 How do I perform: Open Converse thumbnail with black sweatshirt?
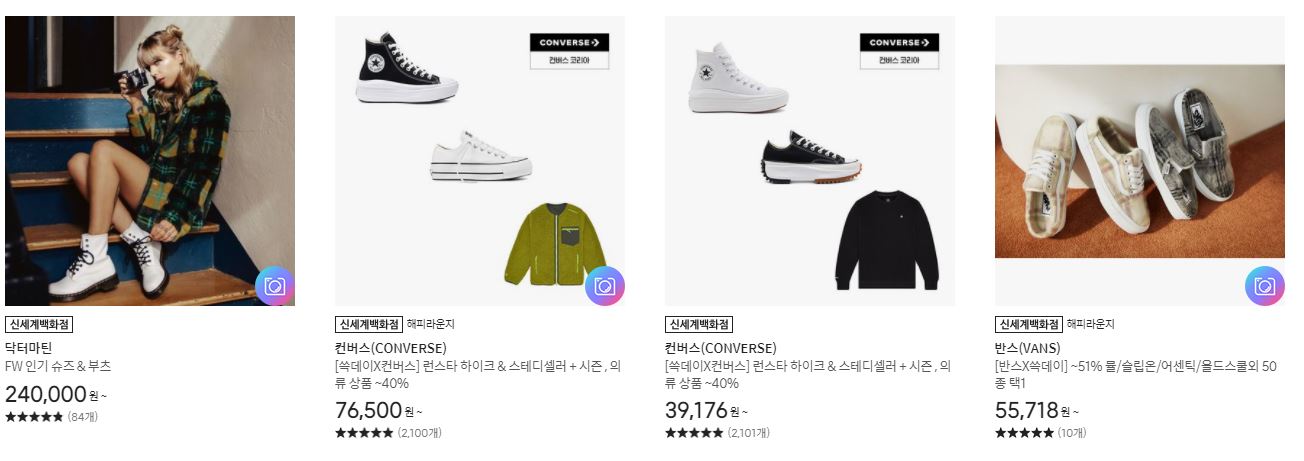tap(810, 161)
